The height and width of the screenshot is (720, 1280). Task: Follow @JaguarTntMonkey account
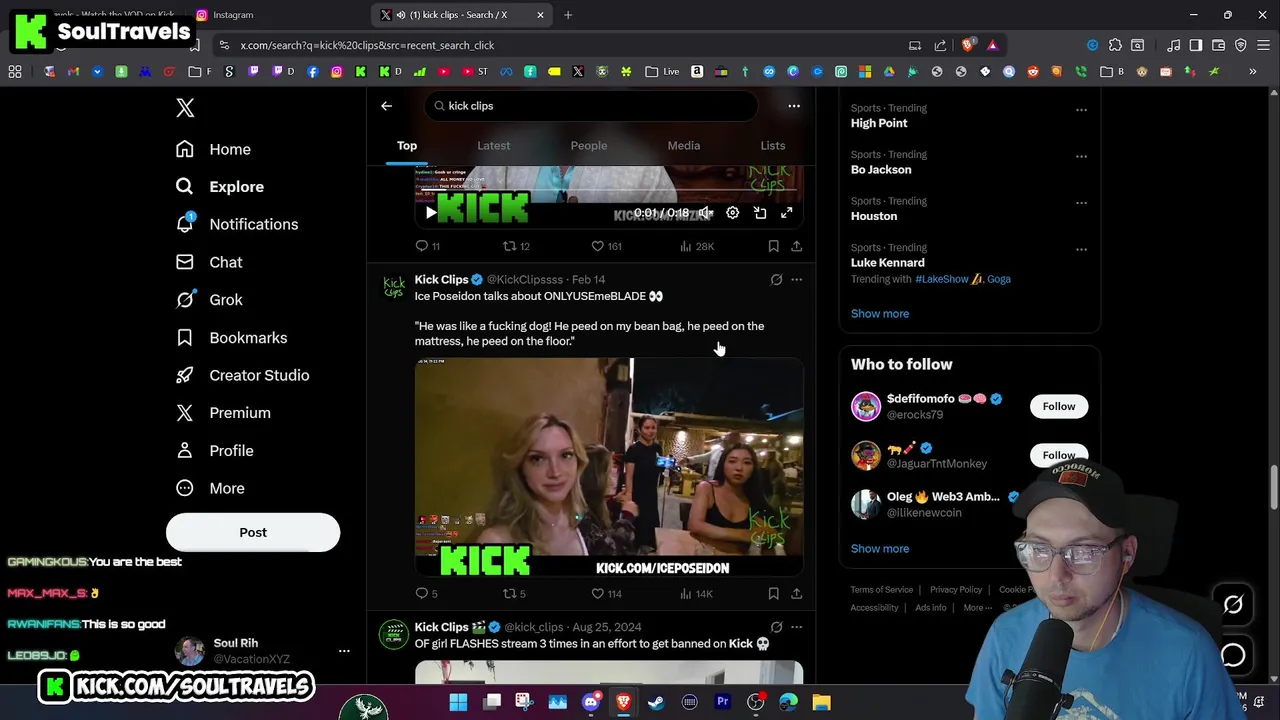point(1058,455)
